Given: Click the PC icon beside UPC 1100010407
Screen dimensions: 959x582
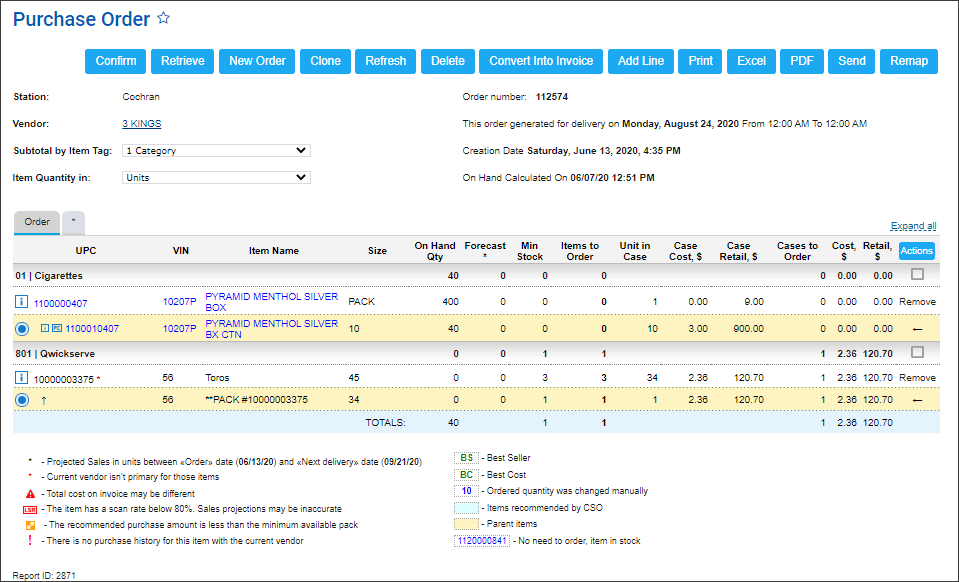Looking at the screenshot, I should click(x=57, y=328).
